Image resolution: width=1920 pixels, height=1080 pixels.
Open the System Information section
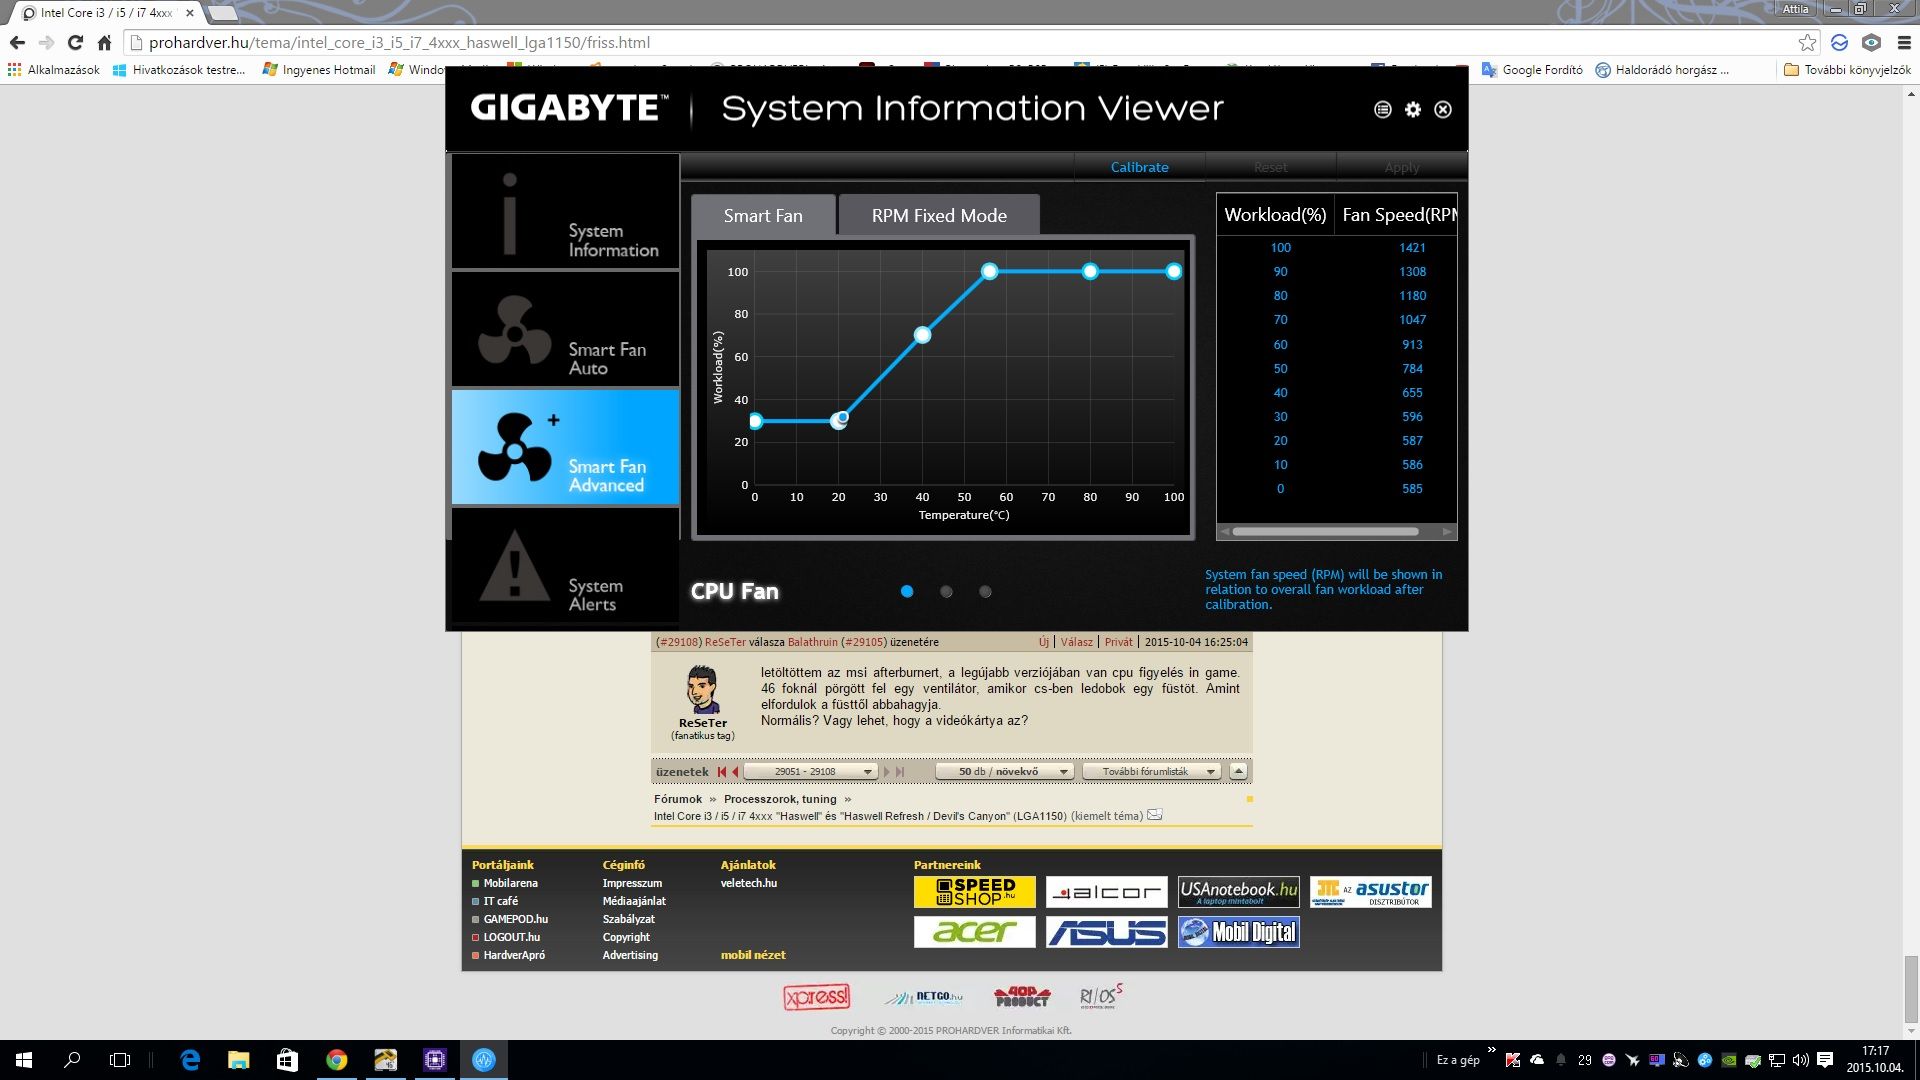point(565,211)
